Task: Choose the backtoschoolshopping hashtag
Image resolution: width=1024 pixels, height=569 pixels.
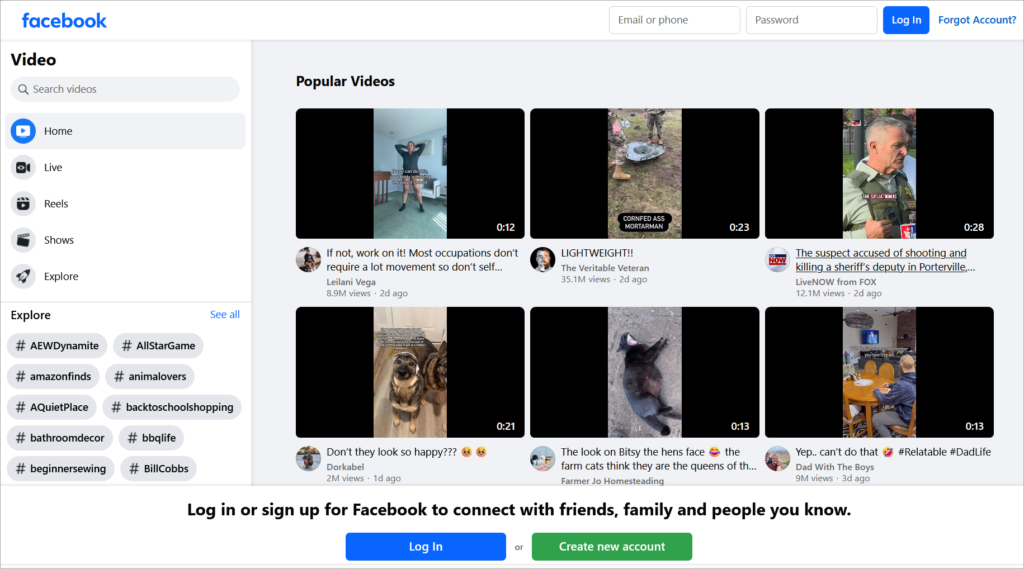Action: 172,407
